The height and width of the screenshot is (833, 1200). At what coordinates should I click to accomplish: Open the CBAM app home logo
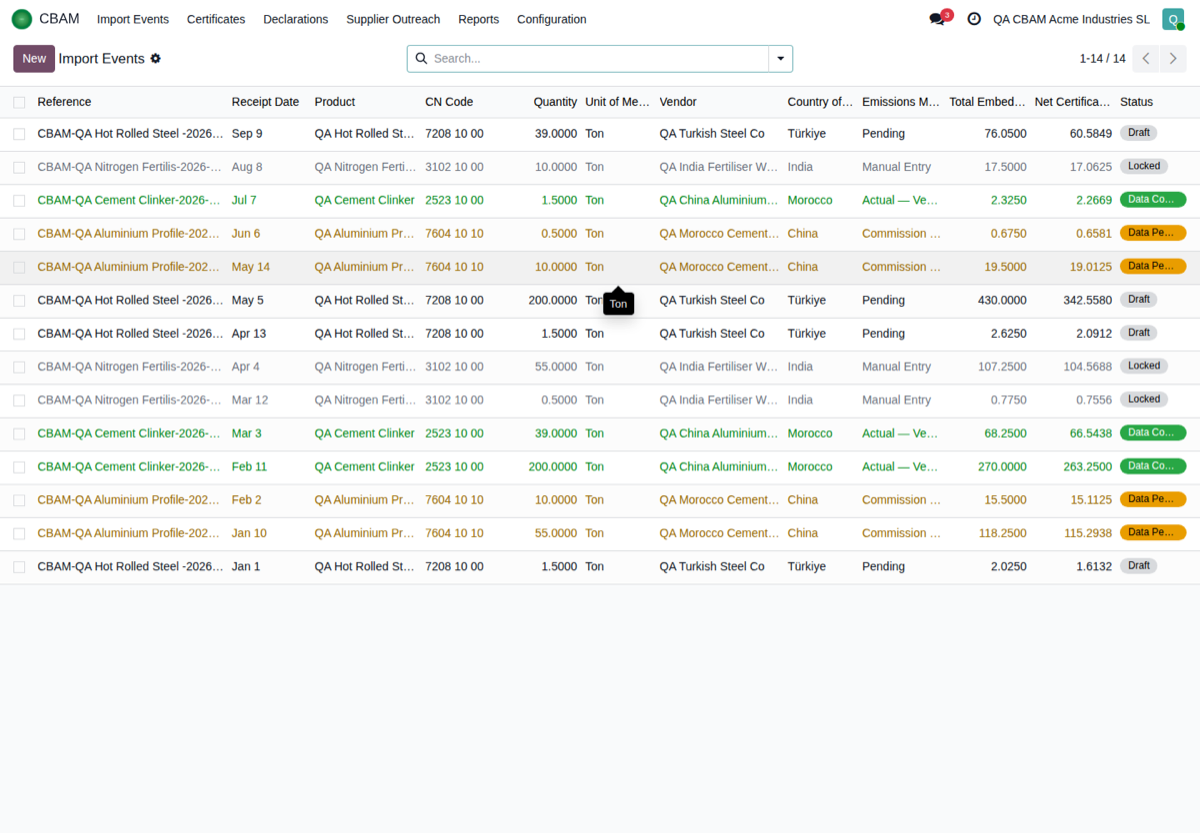(x=22, y=19)
